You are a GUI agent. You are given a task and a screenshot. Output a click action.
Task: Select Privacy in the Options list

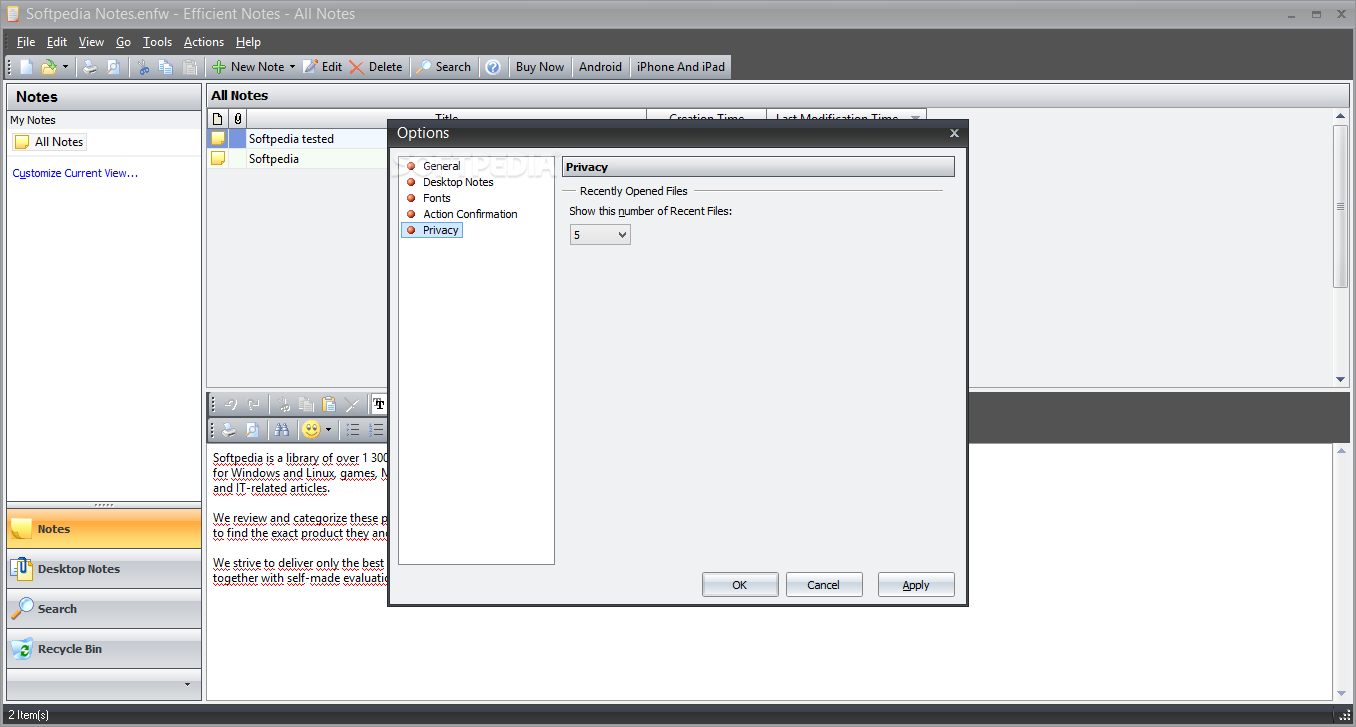[431, 230]
